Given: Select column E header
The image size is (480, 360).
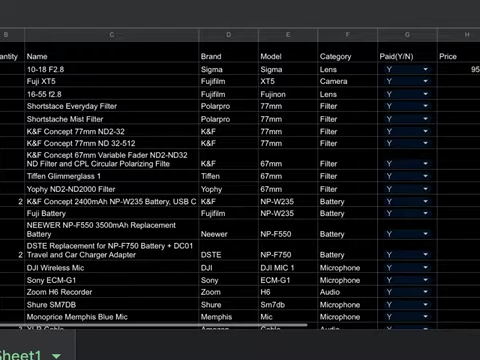Looking at the screenshot, I should (288, 35).
